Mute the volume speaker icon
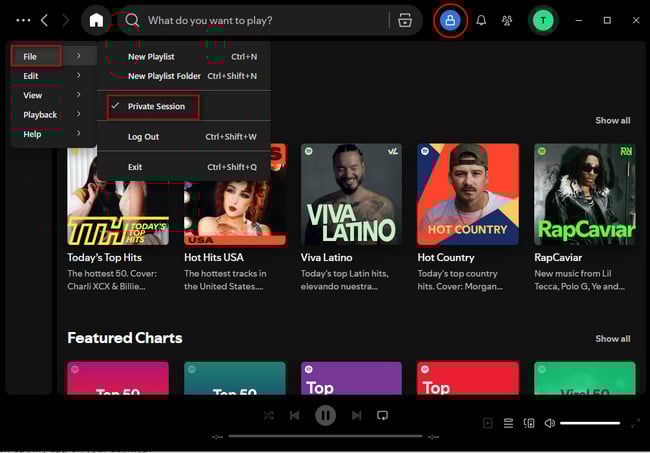This screenshot has height=453, width=650. point(550,423)
